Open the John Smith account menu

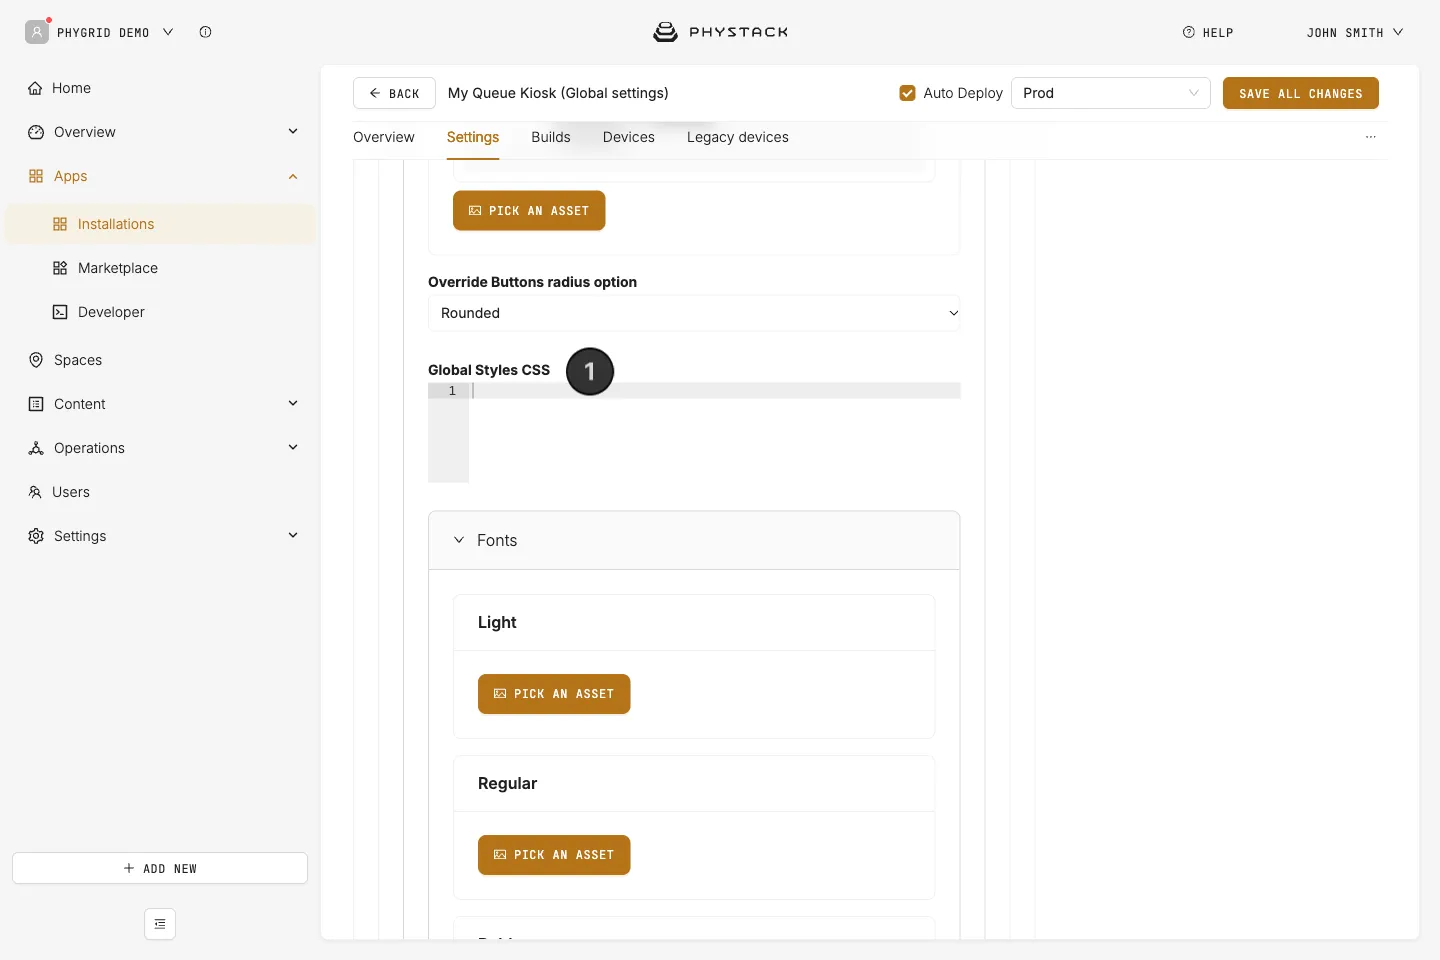(1355, 33)
